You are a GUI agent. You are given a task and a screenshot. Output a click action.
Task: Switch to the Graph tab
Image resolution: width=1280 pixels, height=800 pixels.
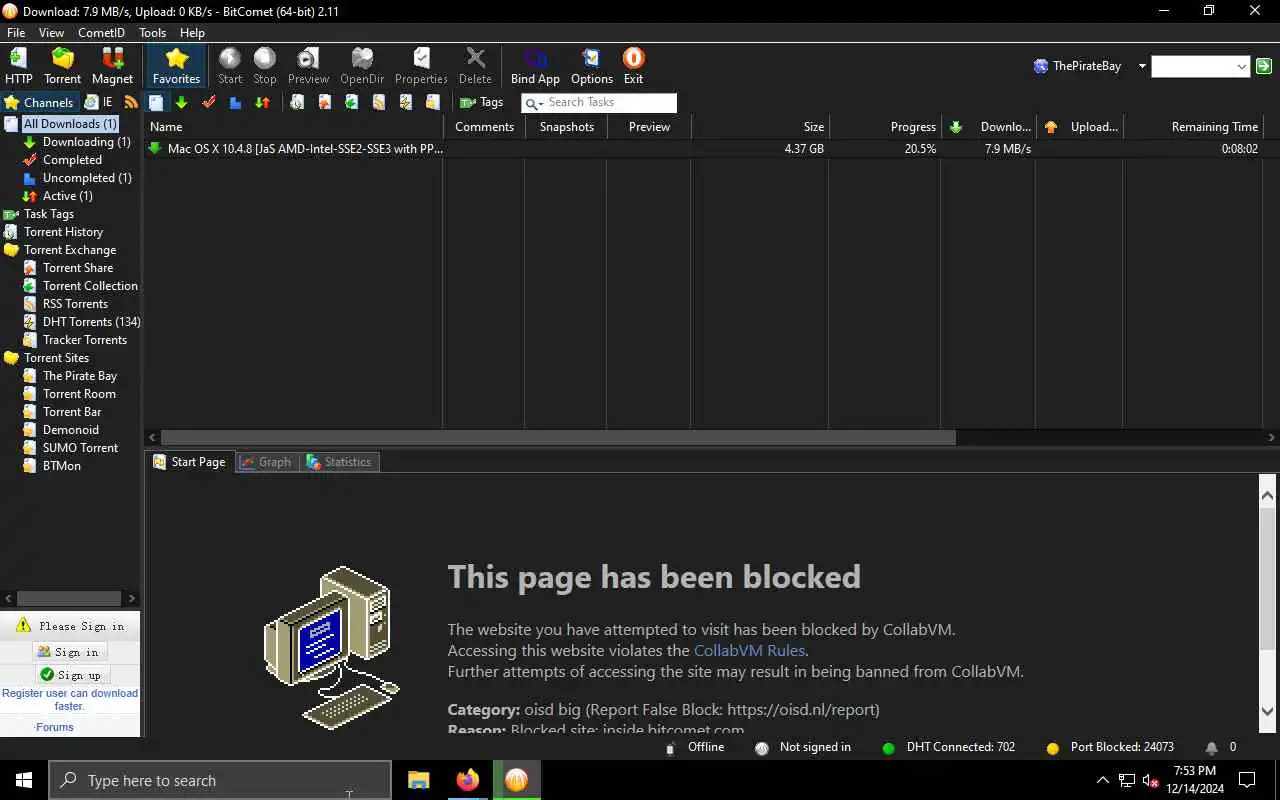point(266,462)
